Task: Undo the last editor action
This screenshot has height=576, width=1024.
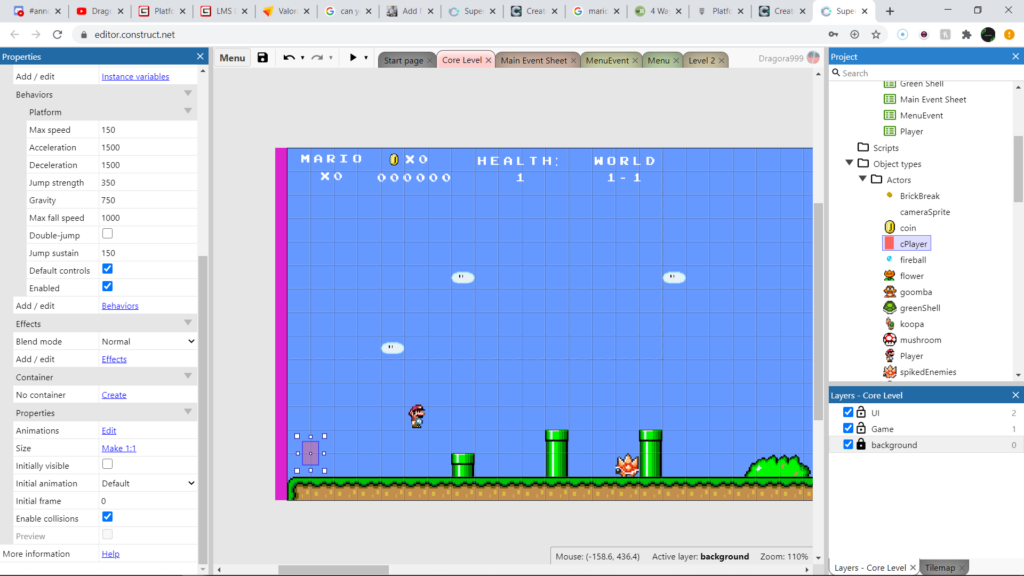Action: [x=289, y=57]
